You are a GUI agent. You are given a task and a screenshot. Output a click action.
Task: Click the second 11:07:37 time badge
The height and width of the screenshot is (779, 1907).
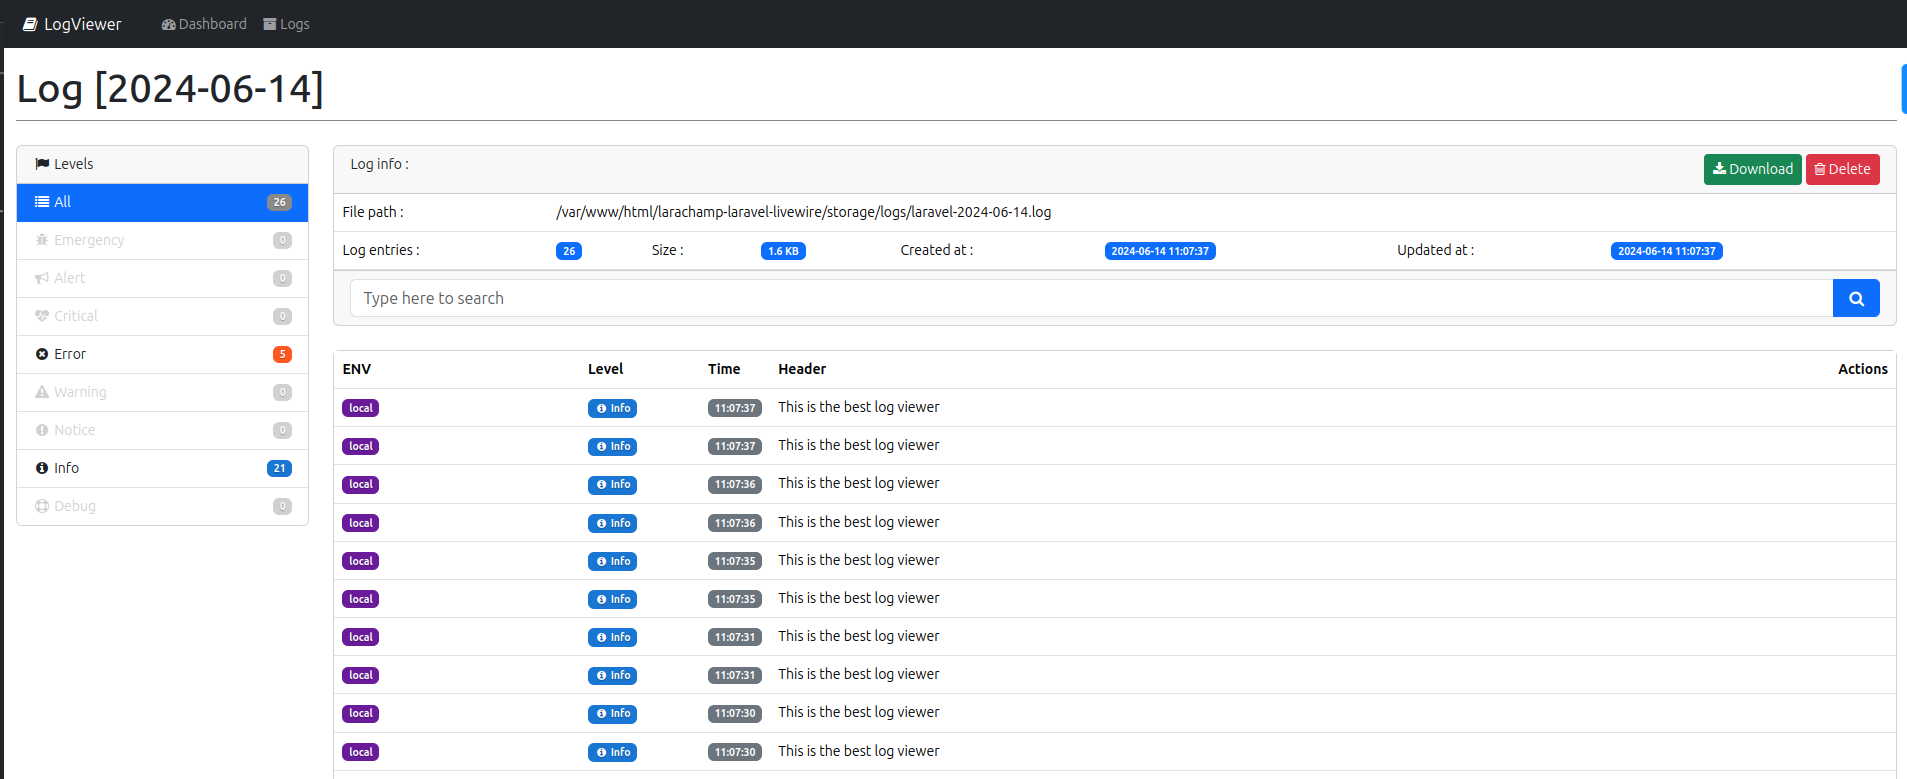click(735, 446)
